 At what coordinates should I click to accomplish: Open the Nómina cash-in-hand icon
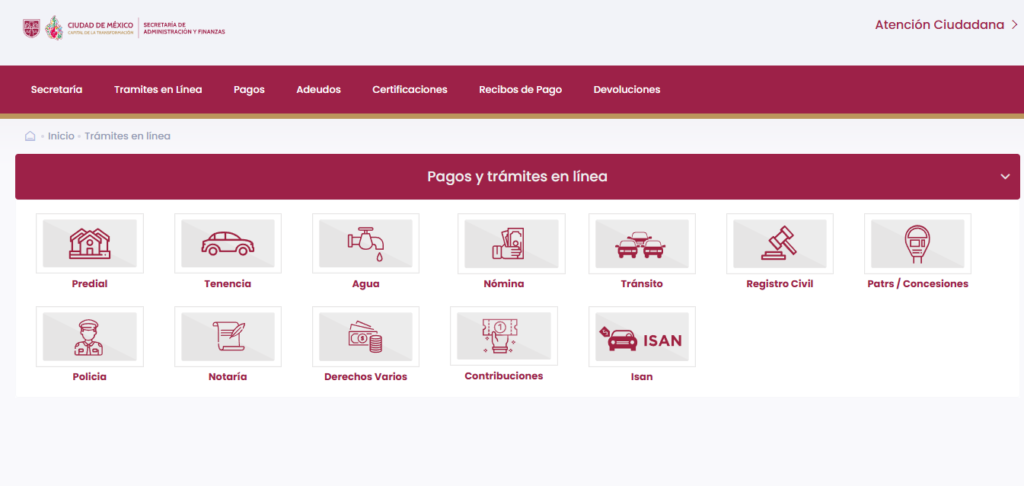tap(511, 244)
